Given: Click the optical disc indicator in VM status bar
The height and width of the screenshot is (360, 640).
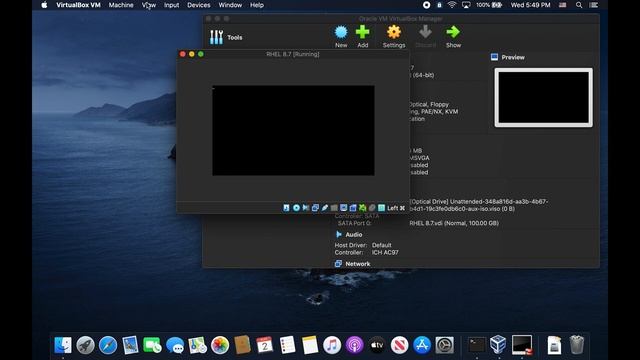Looking at the screenshot, I should coord(296,208).
